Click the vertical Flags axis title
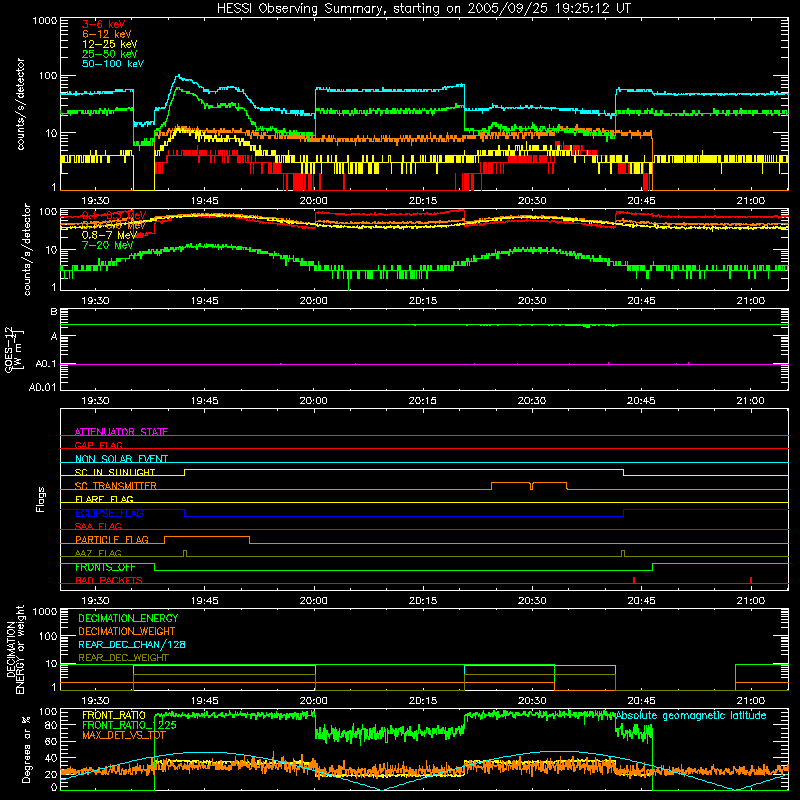 pyautogui.click(x=41, y=499)
